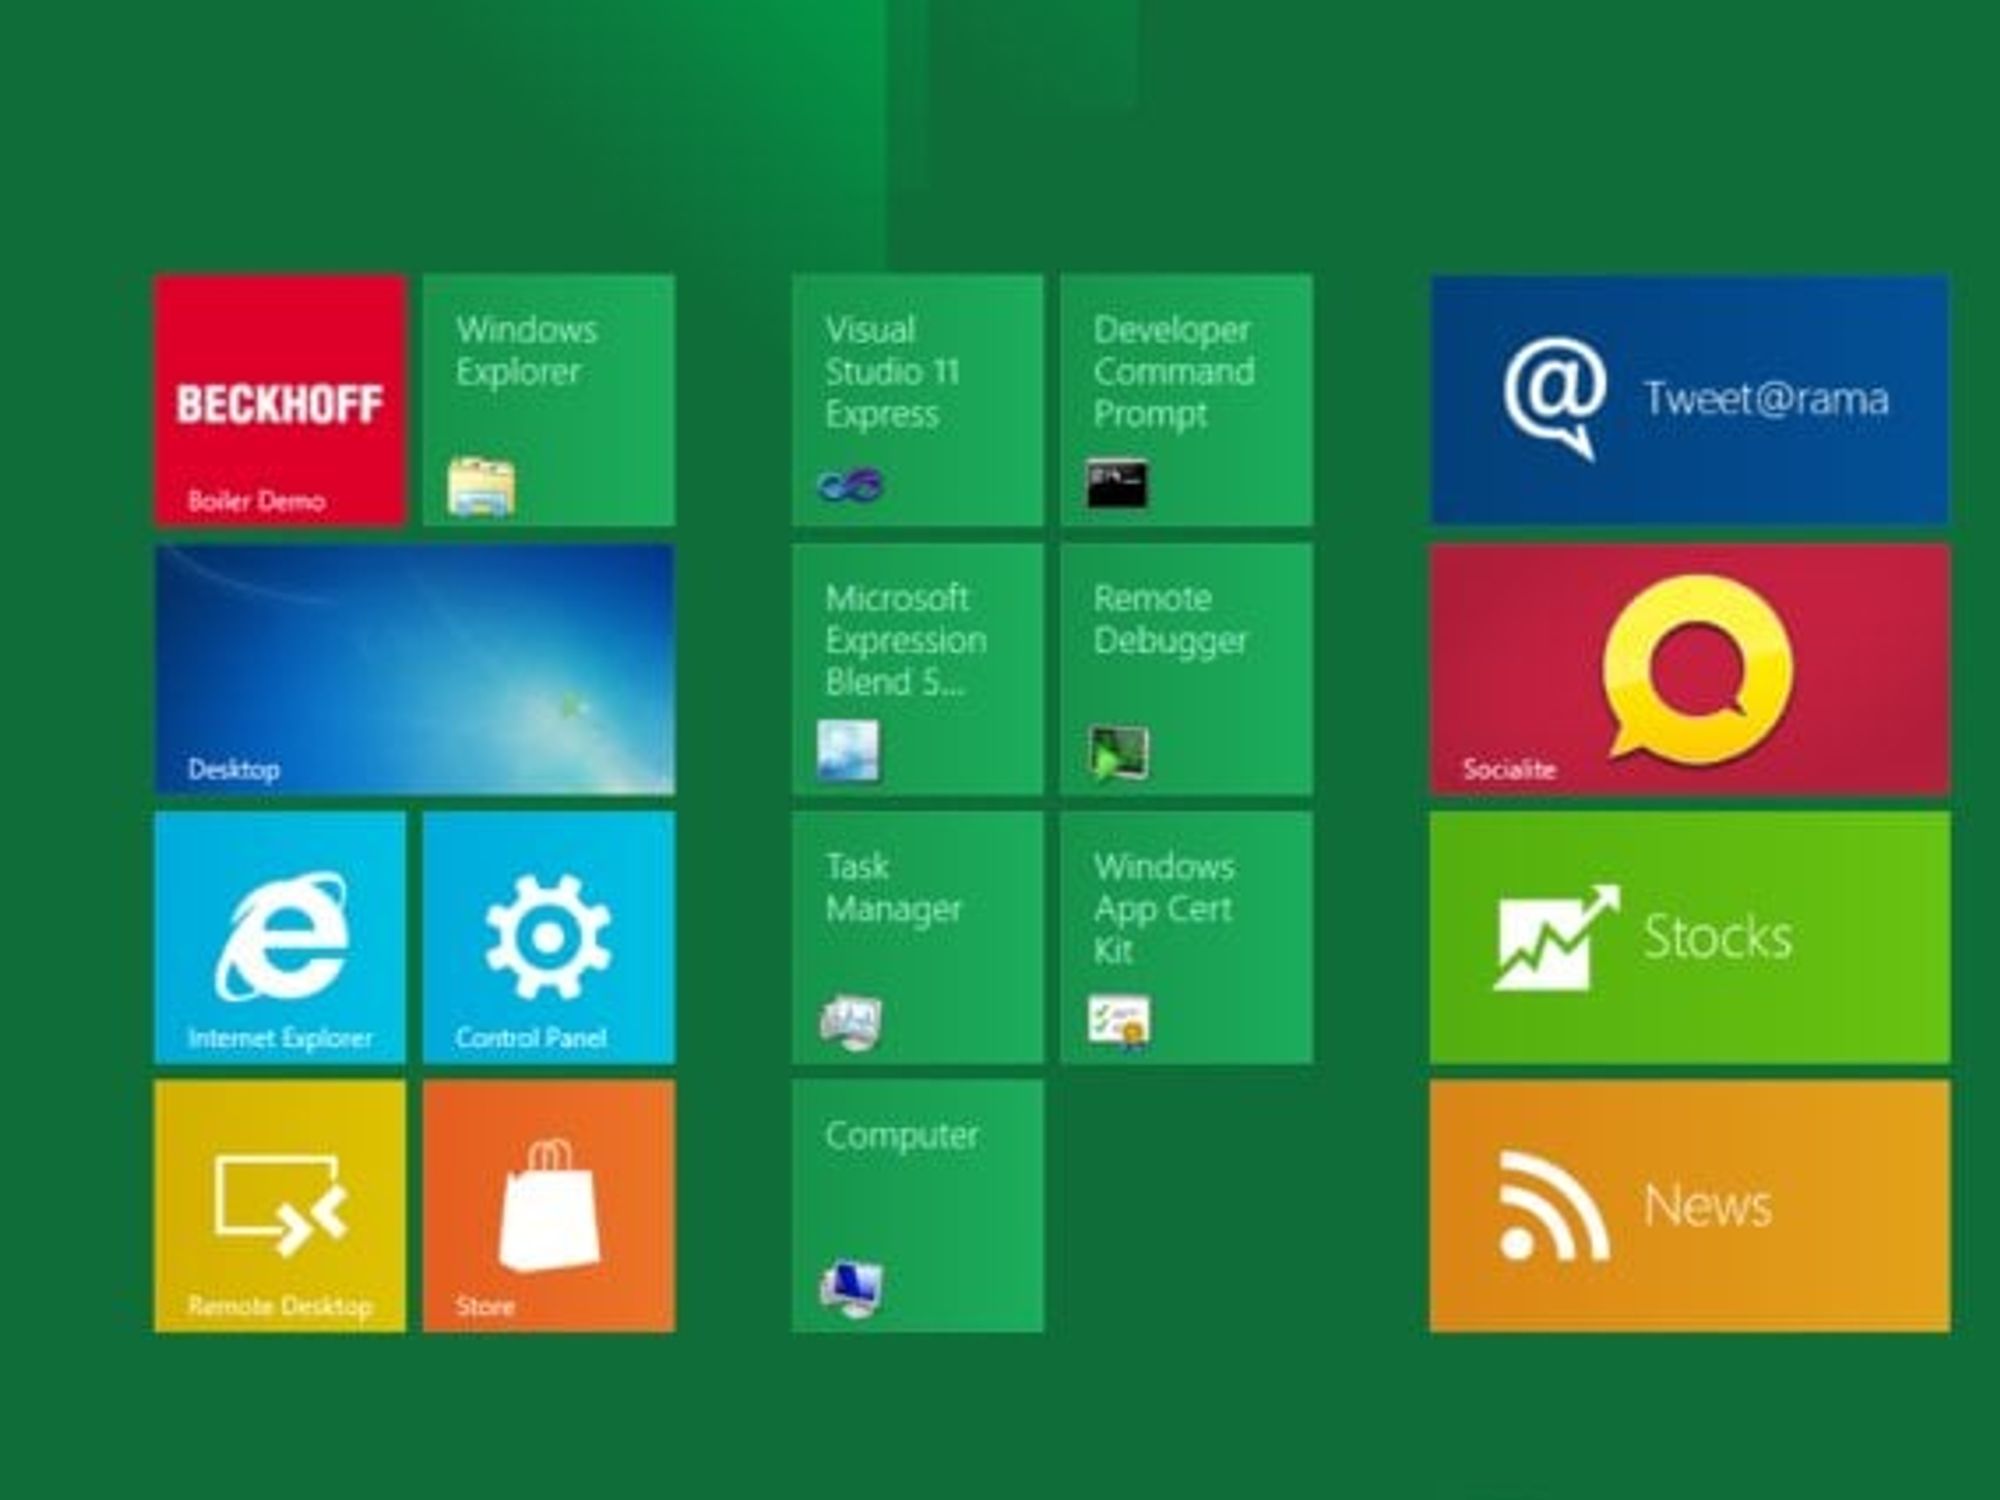Open the Stocks tile

coord(1690,937)
